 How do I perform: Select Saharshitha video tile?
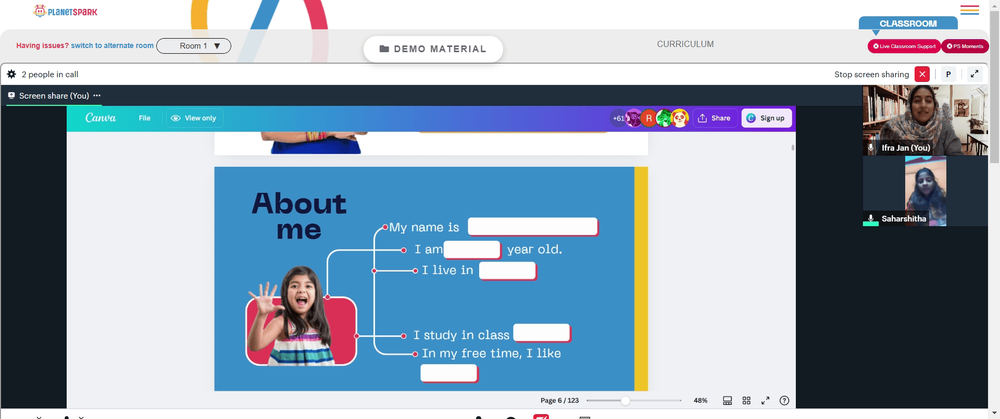point(925,191)
